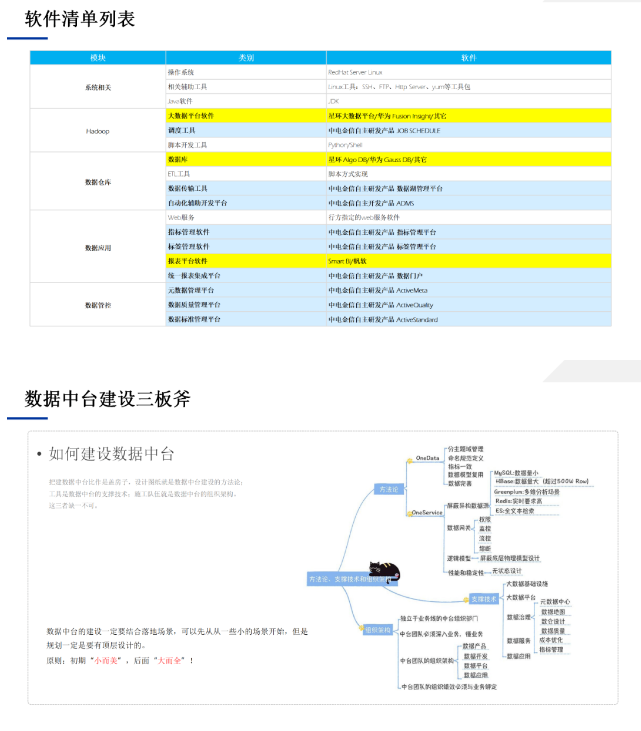Click the 逻辑模型 branch label
Screen dimensions: 641x731
point(459,559)
